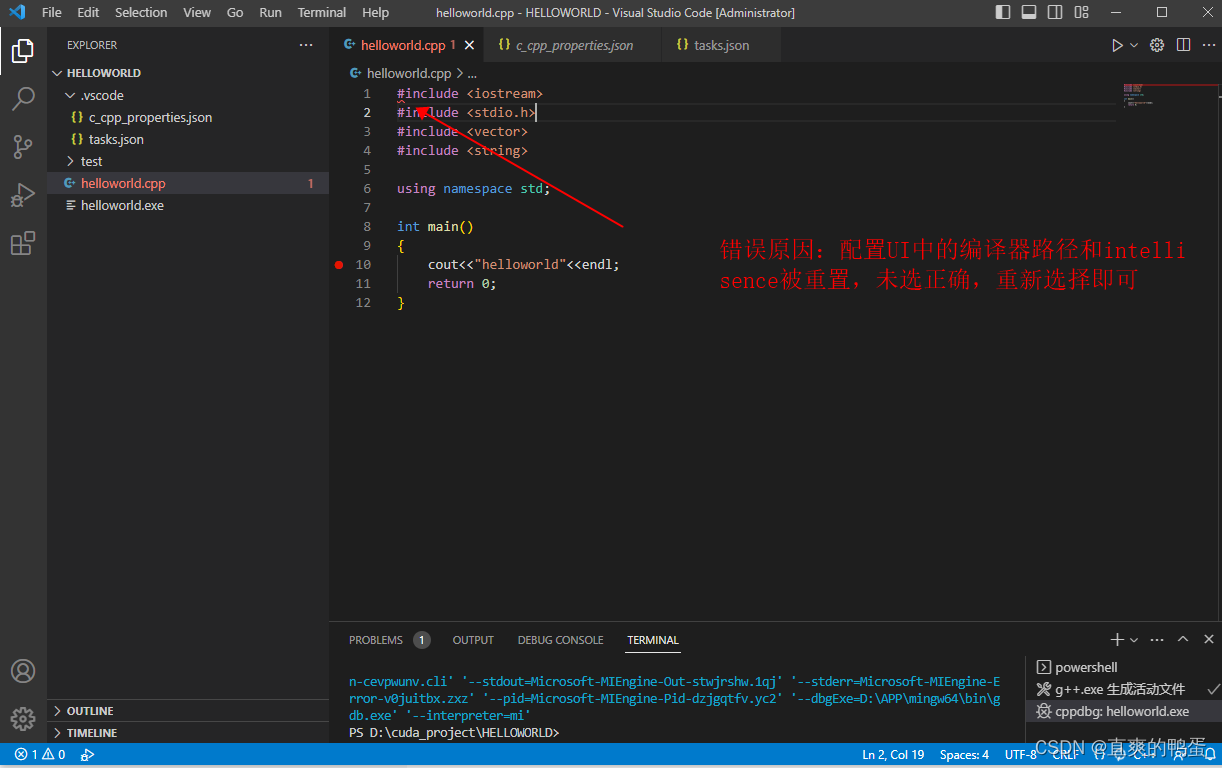The image size is (1222, 768).
Task: Toggle the breakpoint on line 10
Action: pyautogui.click(x=339, y=265)
